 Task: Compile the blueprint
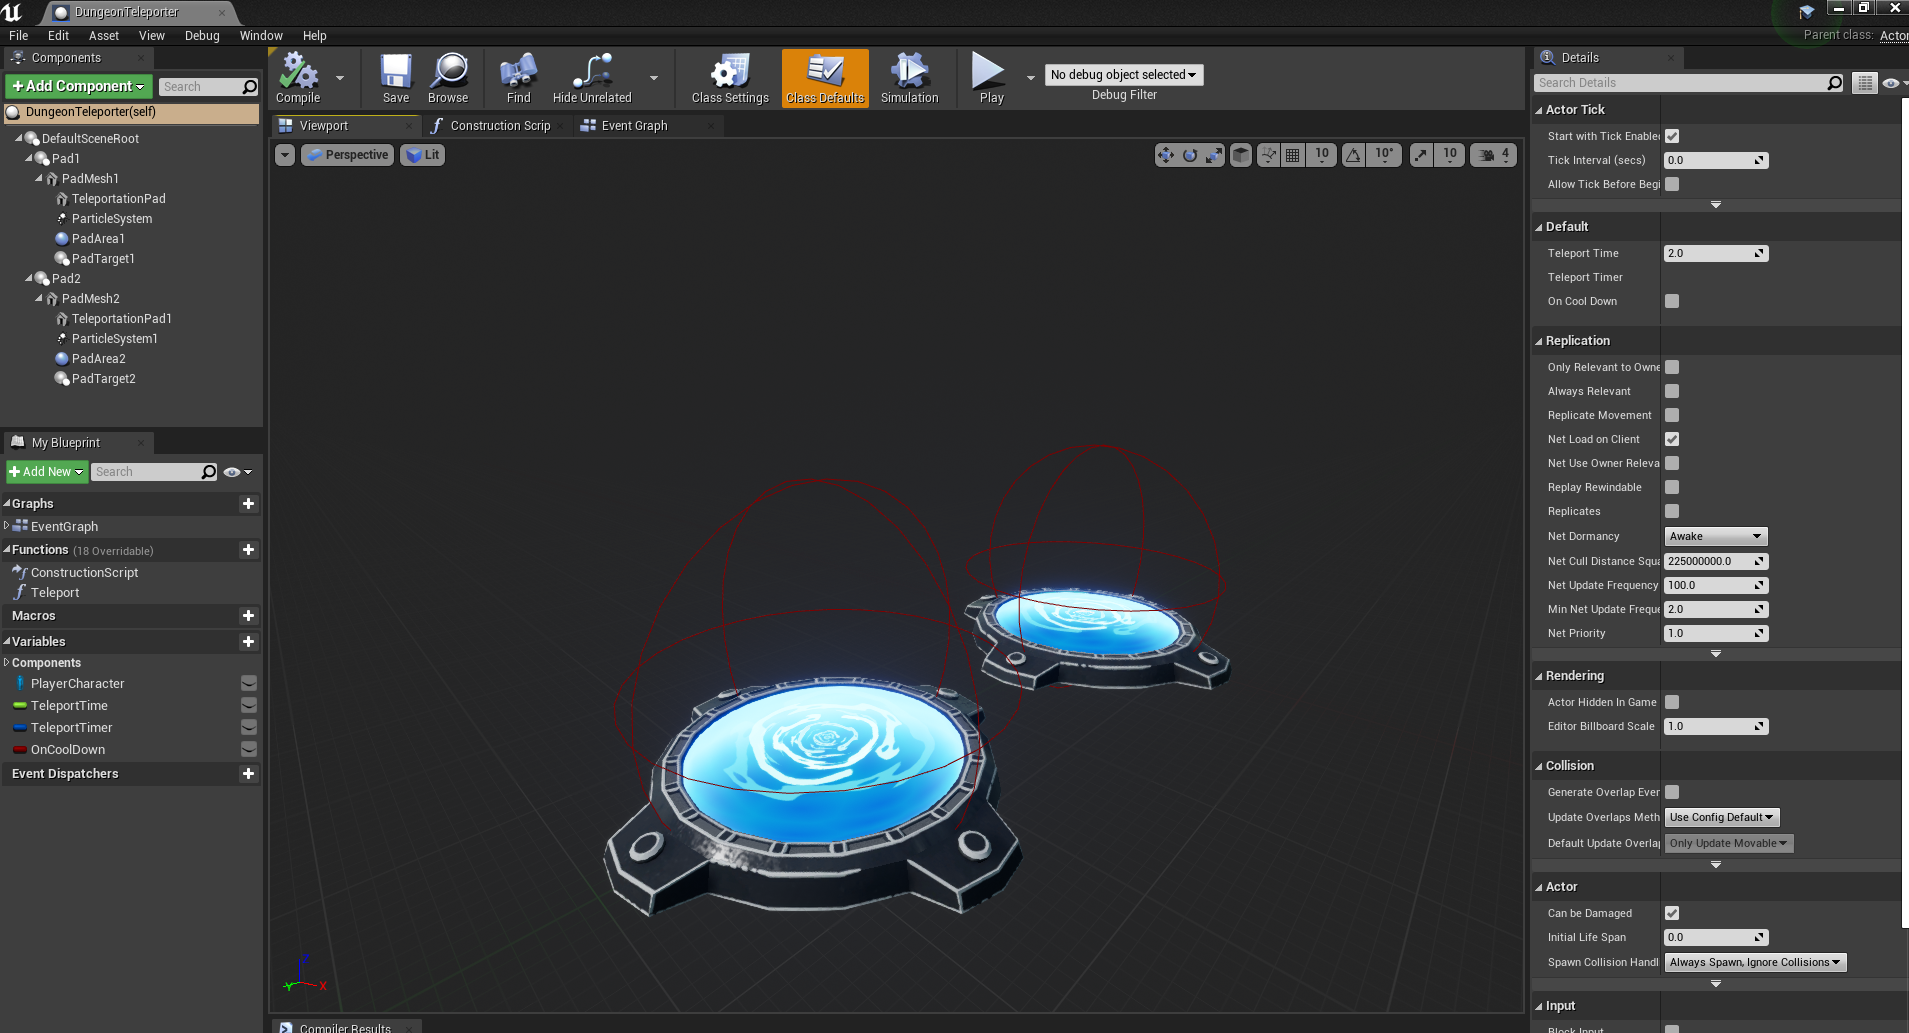[x=298, y=78]
